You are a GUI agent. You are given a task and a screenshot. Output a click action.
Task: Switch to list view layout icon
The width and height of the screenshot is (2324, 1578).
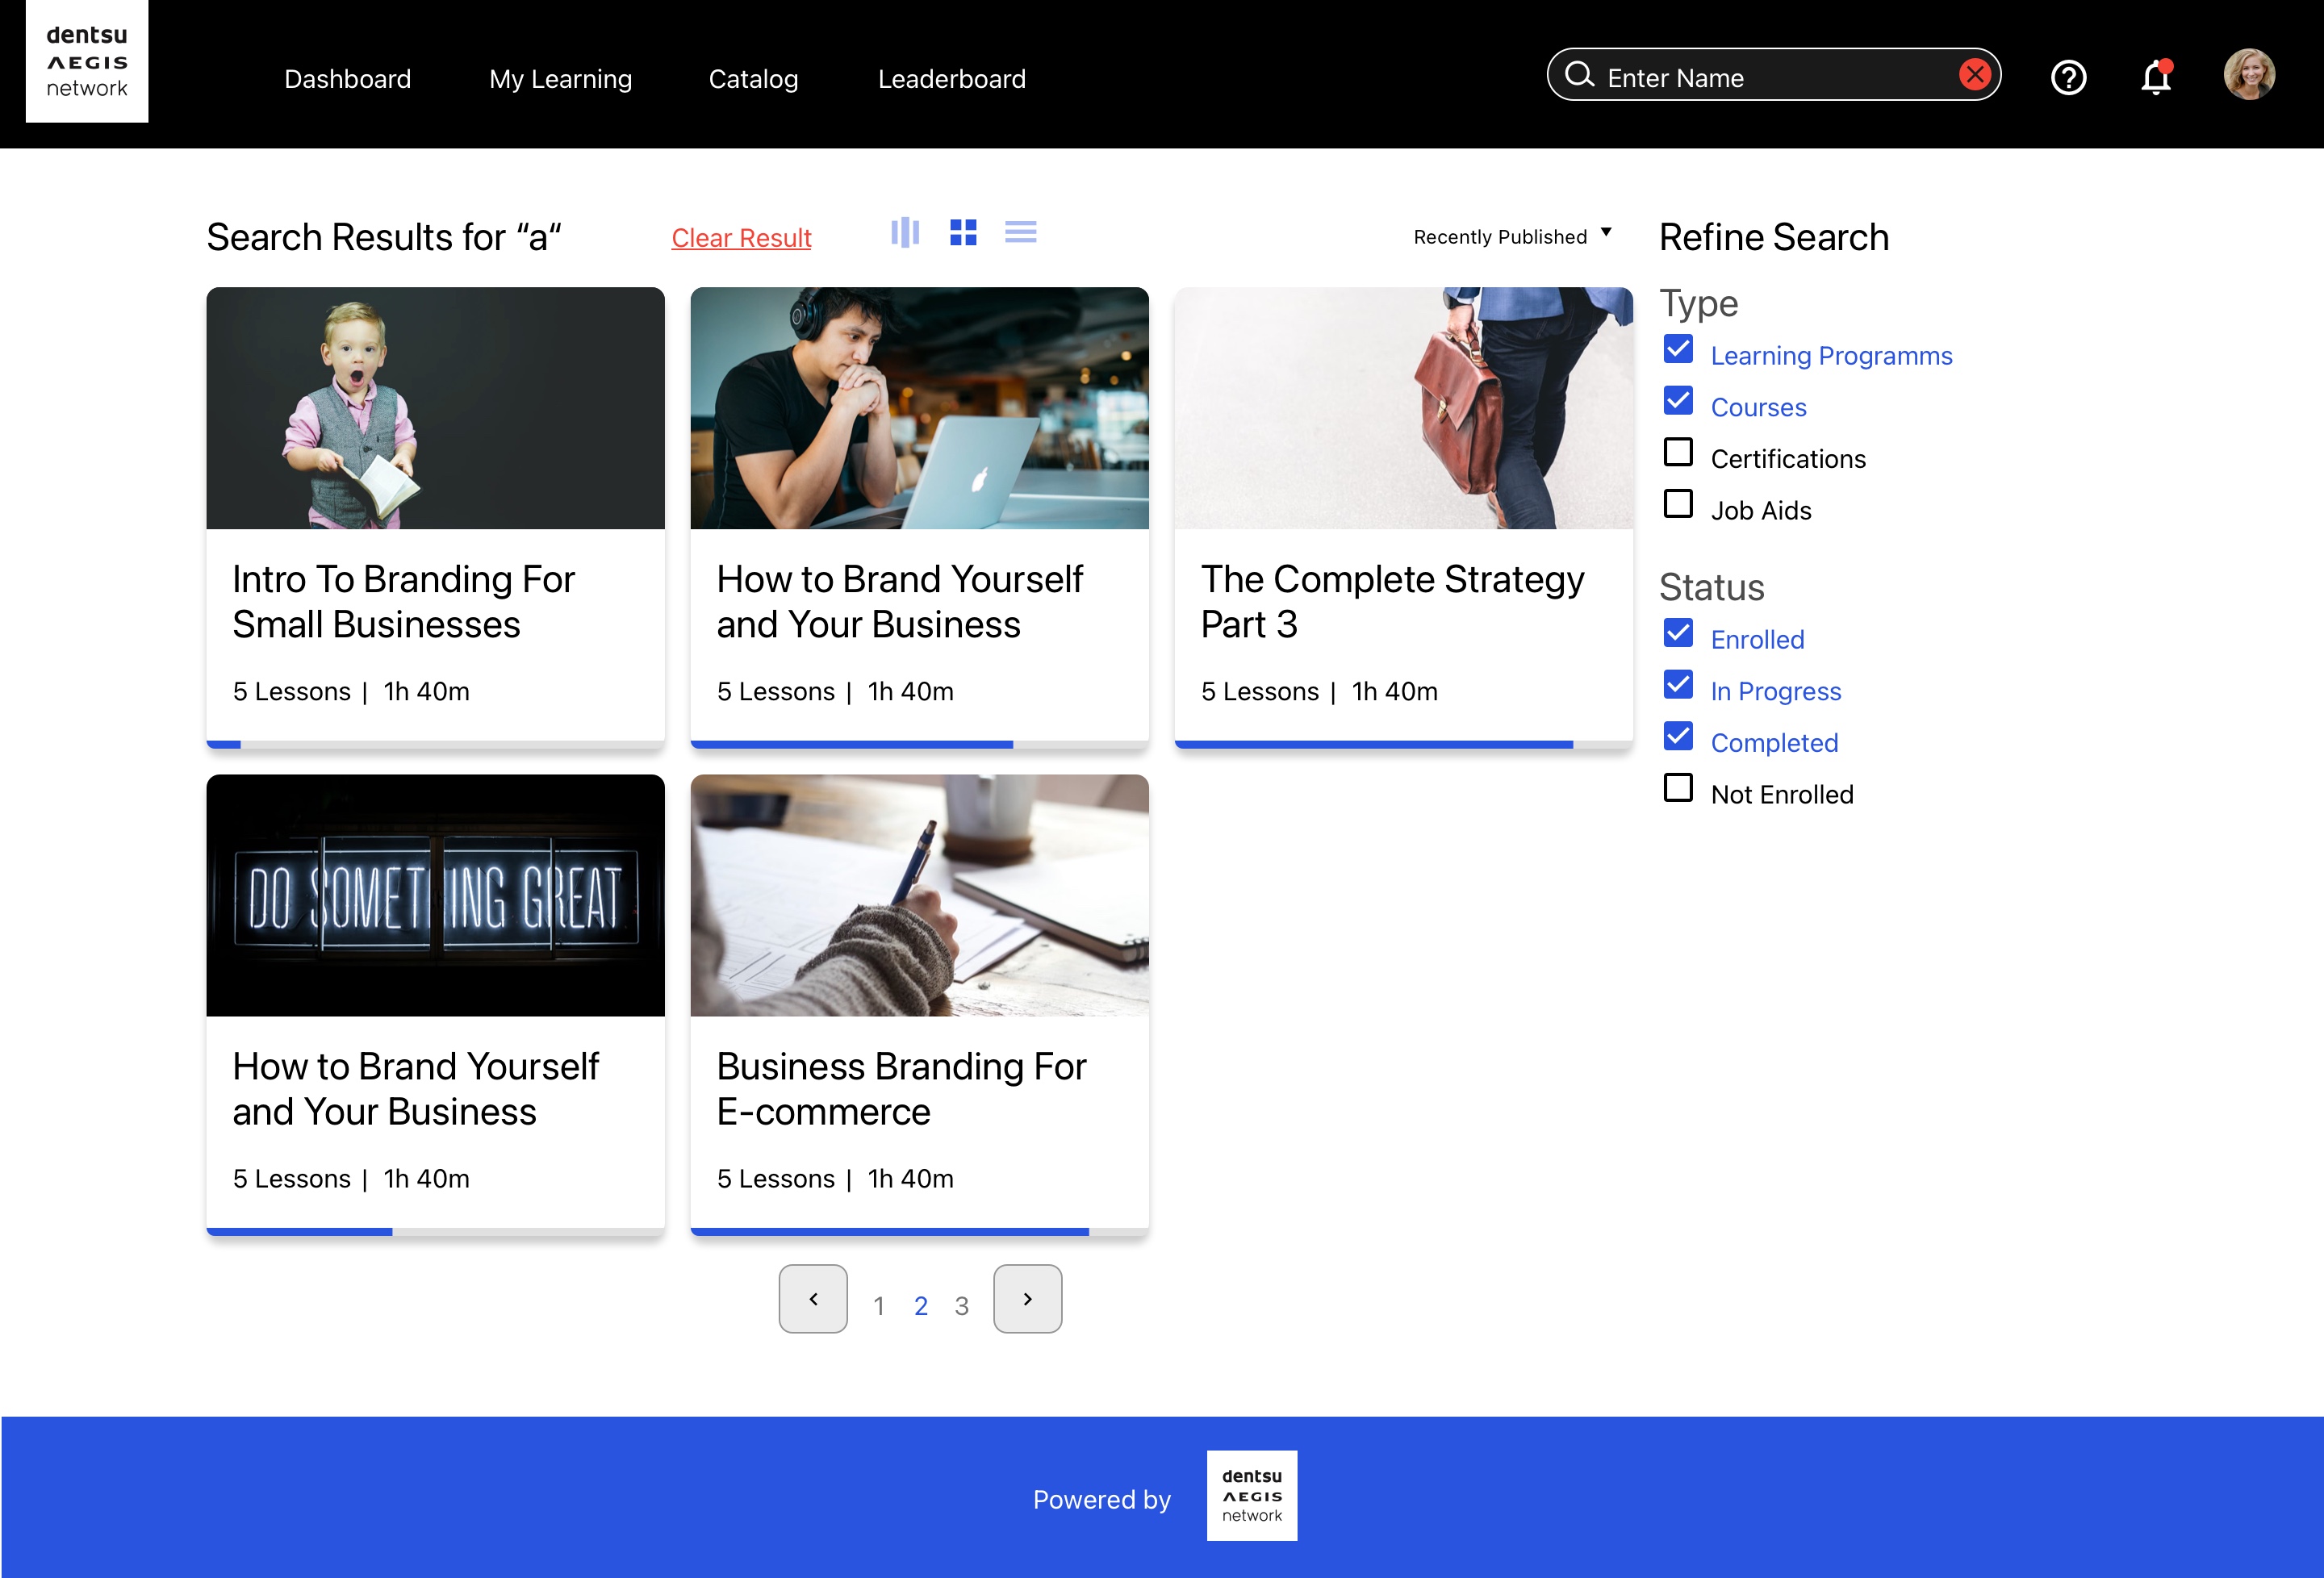[1020, 232]
